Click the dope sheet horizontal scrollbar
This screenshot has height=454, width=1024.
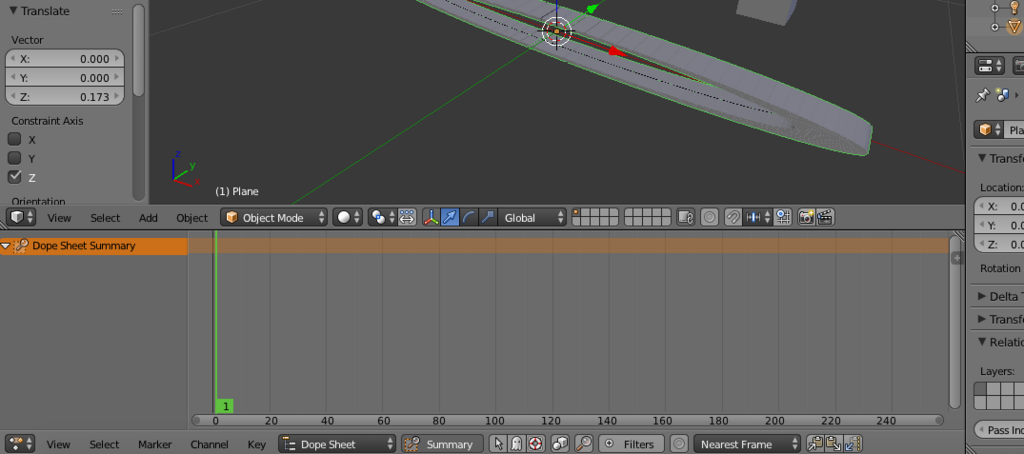coord(567,420)
